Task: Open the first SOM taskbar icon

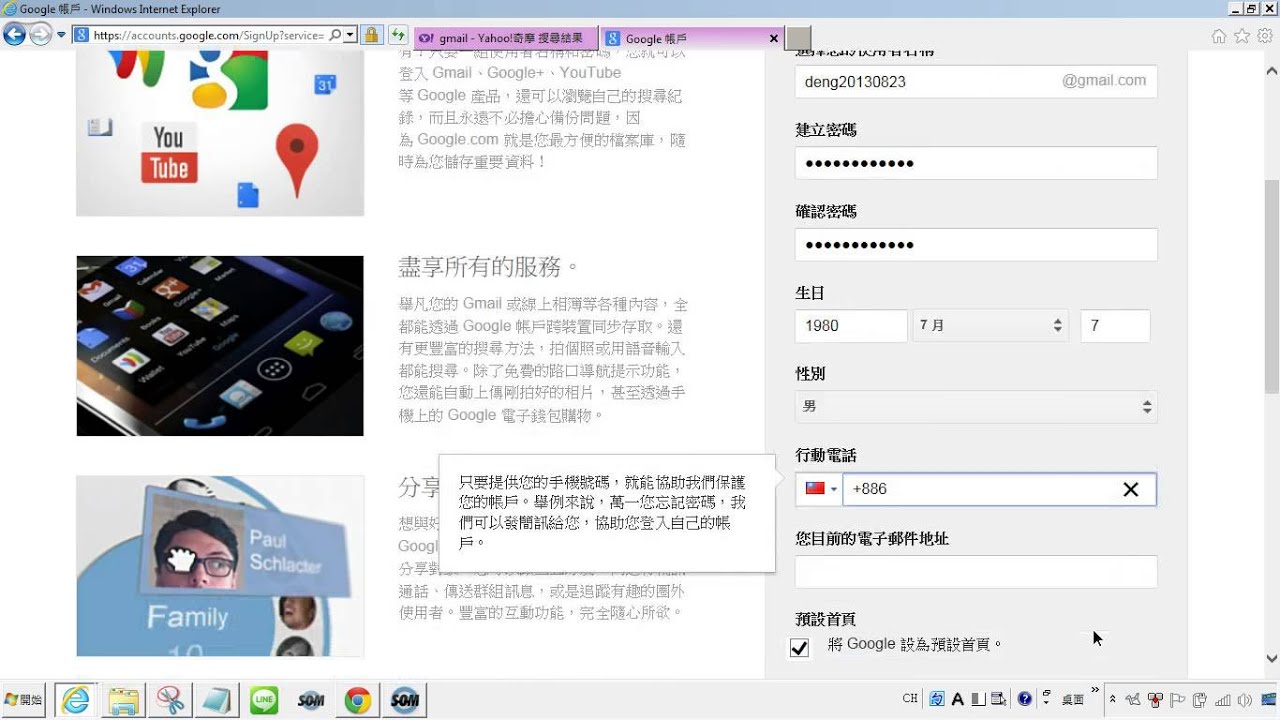Action: click(x=311, y=700)
